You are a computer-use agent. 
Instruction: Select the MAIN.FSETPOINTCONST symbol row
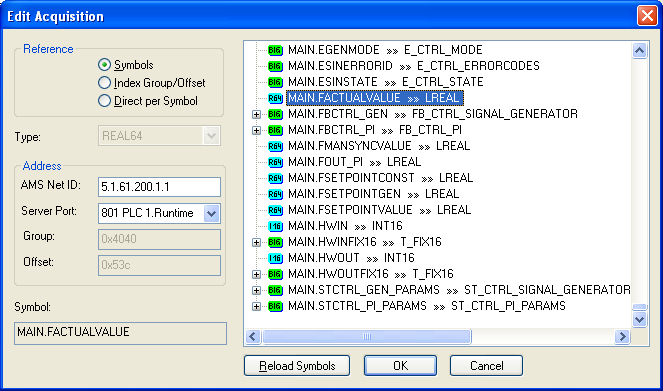click(x=381, y=178)
